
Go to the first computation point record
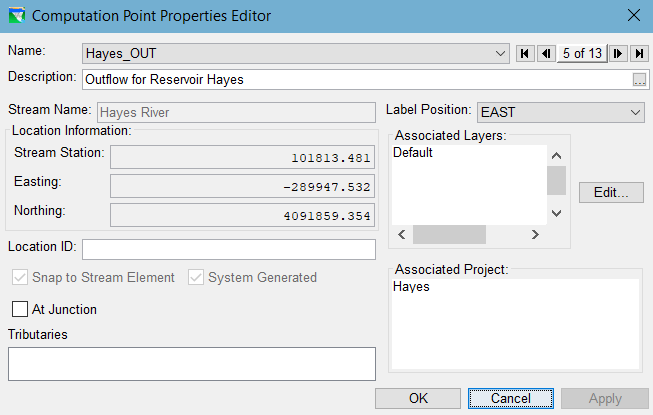[x=524, y=53]
